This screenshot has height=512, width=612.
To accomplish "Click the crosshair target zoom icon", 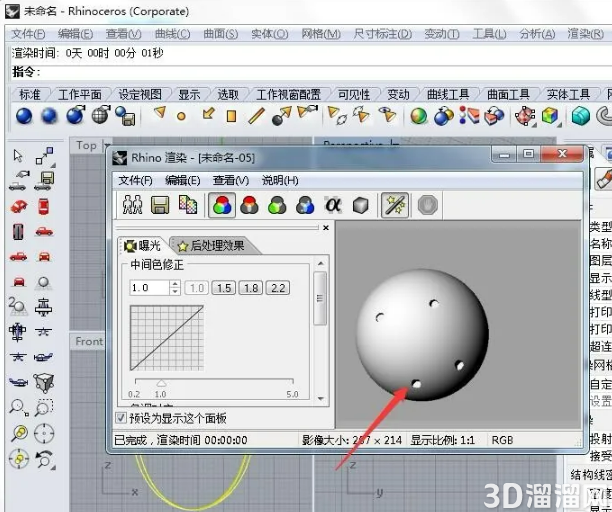I will click(44, 433).
